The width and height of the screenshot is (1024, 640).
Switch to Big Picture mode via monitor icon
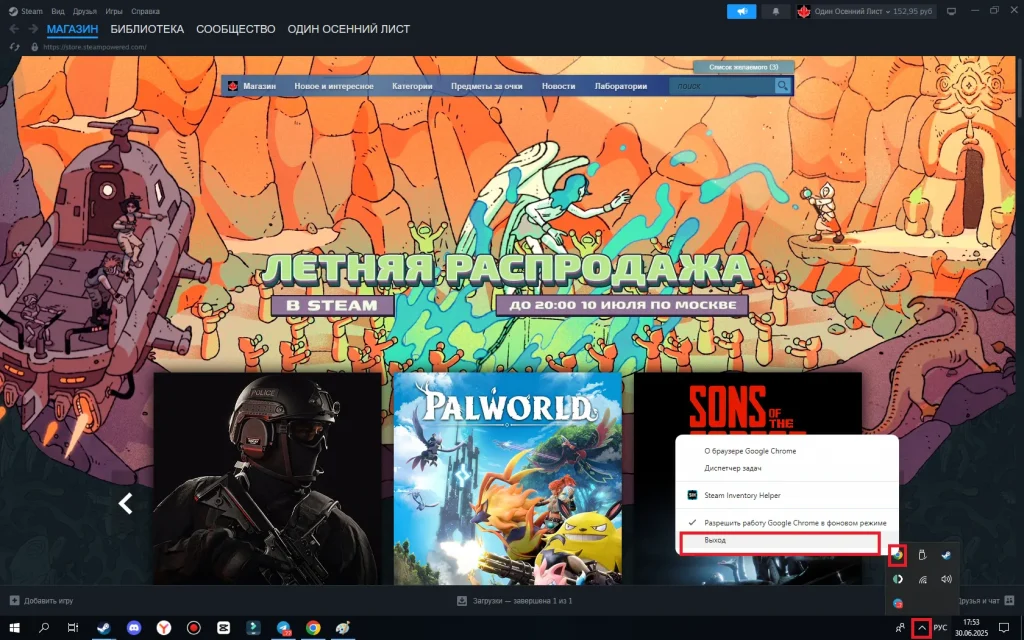952,11
